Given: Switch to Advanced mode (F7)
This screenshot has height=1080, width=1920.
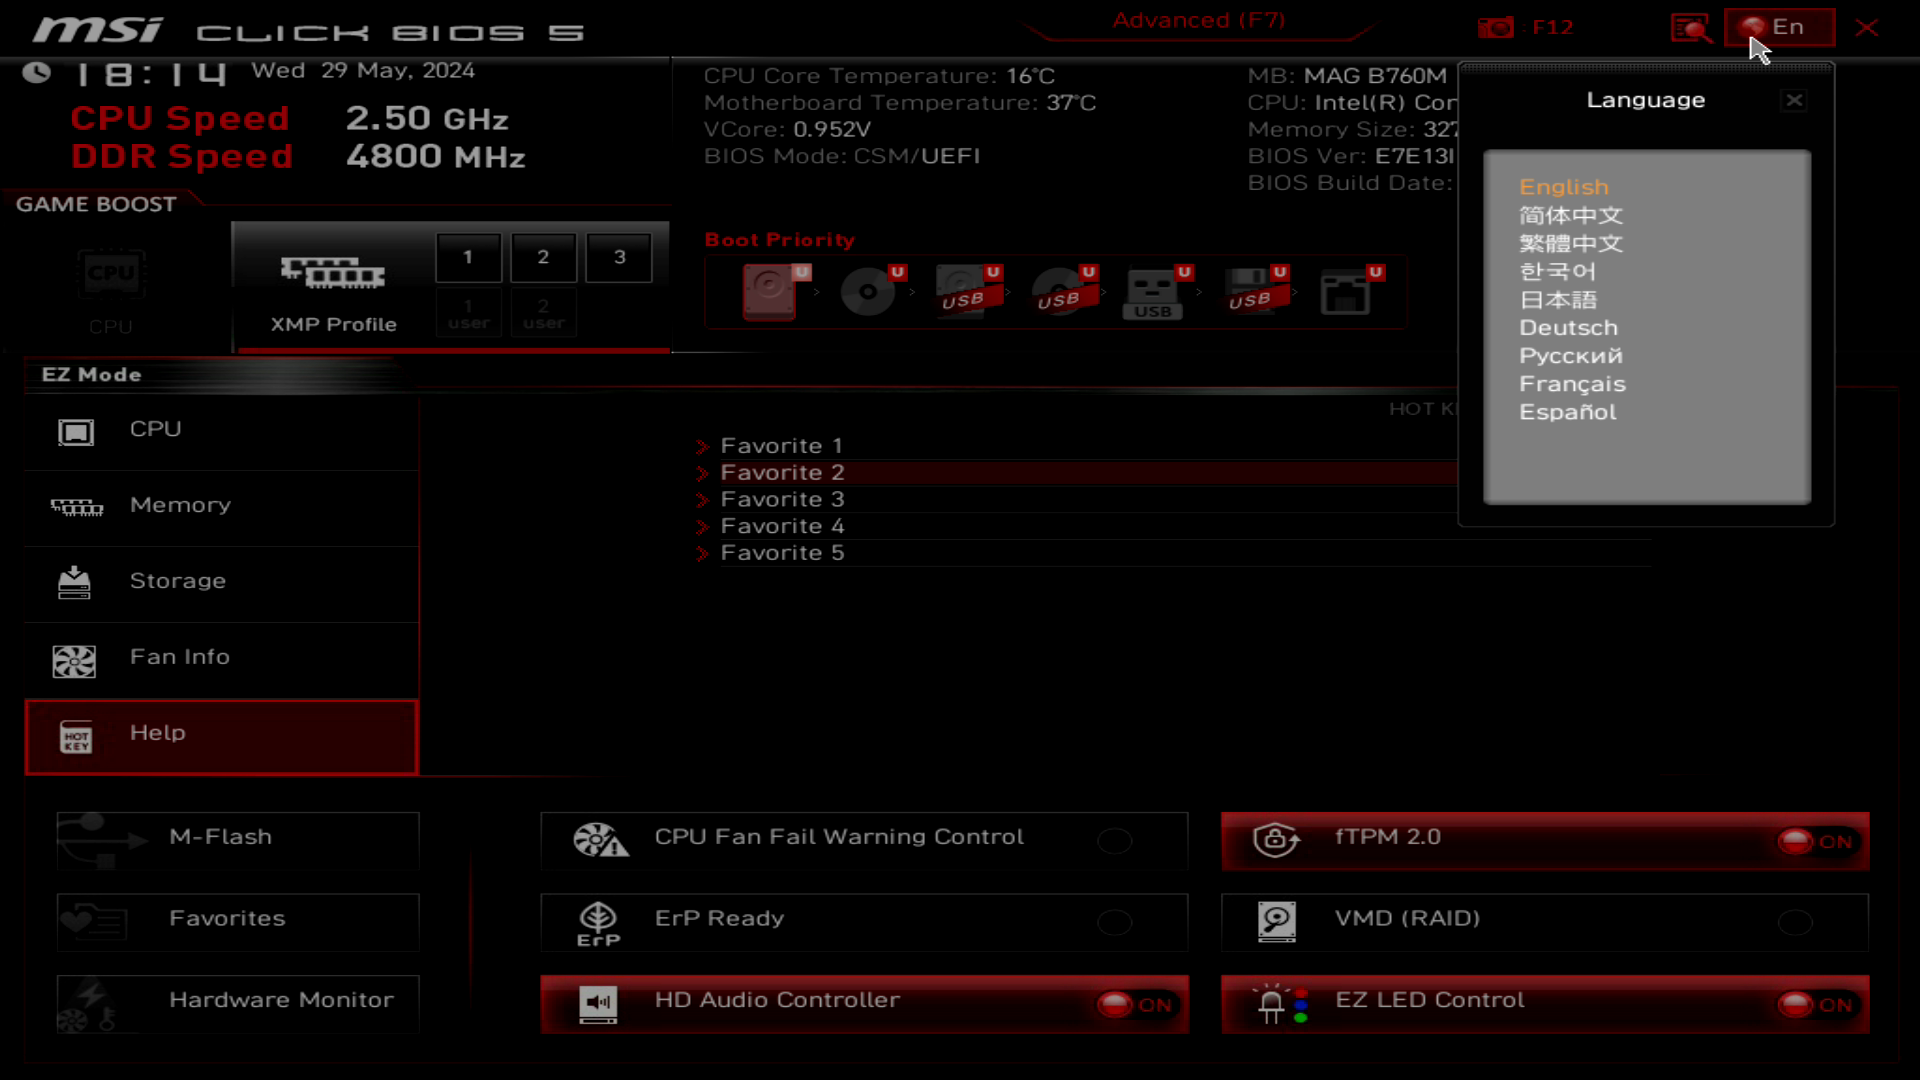Looking at the screenshot, I should (x=1198, y=21).
